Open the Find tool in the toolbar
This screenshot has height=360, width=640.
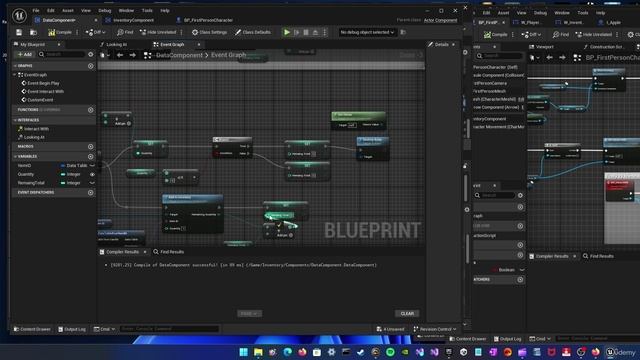coord(125,32)
